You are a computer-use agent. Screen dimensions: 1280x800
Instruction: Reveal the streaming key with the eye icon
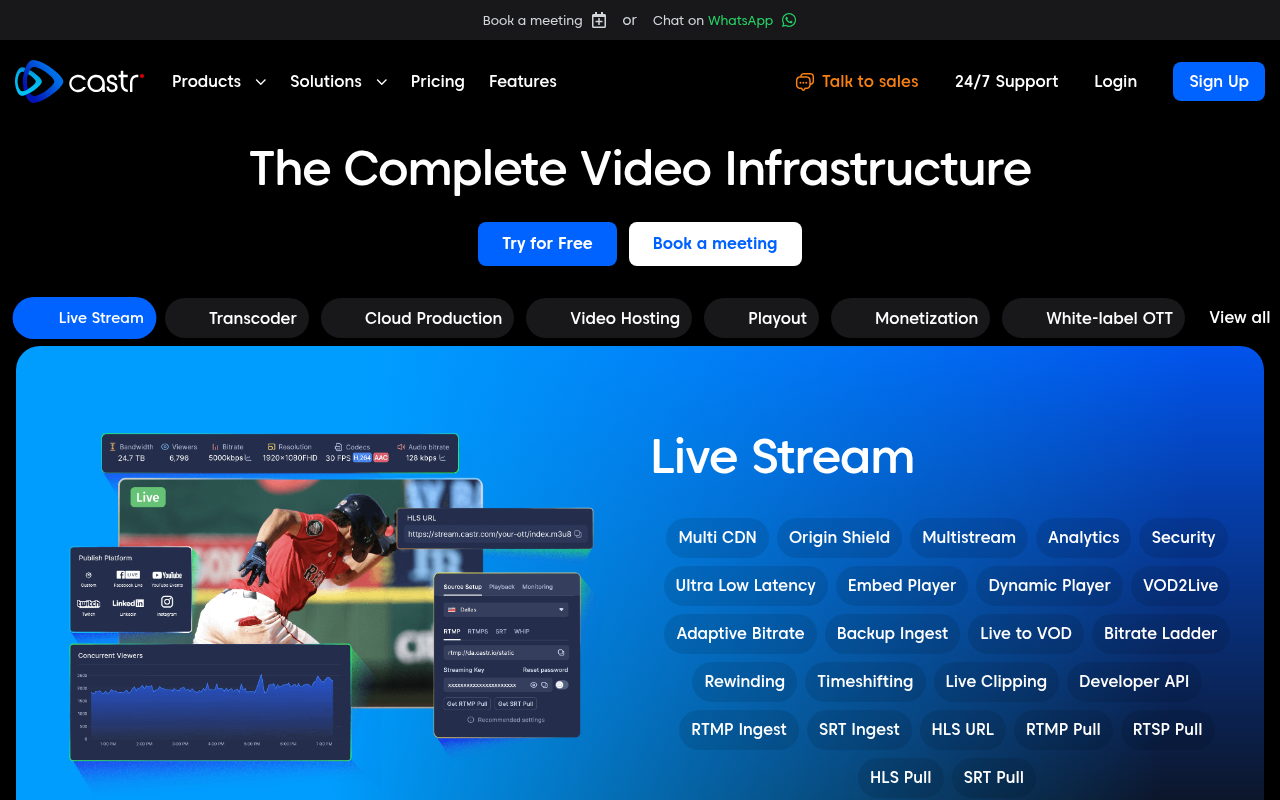pyautogui.click(x=533, y=685)
